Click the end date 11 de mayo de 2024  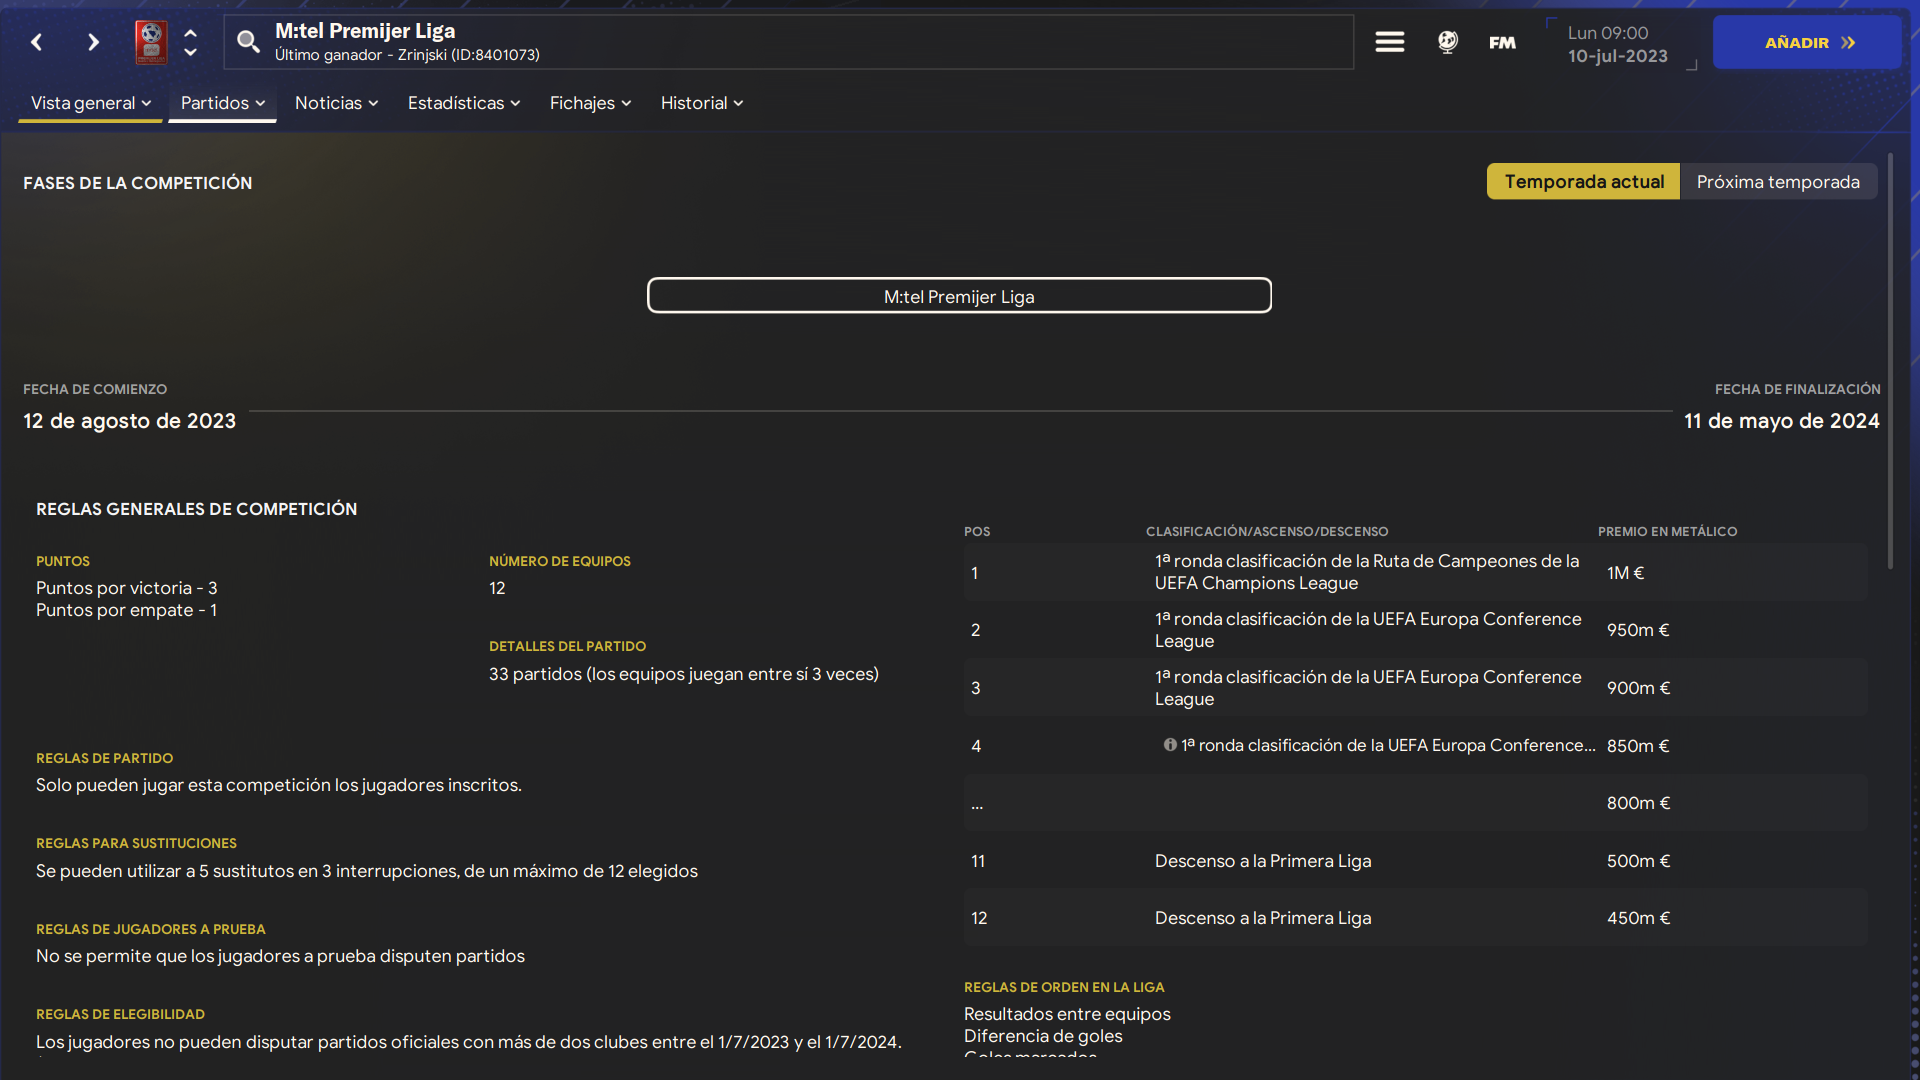[1782, 421]
